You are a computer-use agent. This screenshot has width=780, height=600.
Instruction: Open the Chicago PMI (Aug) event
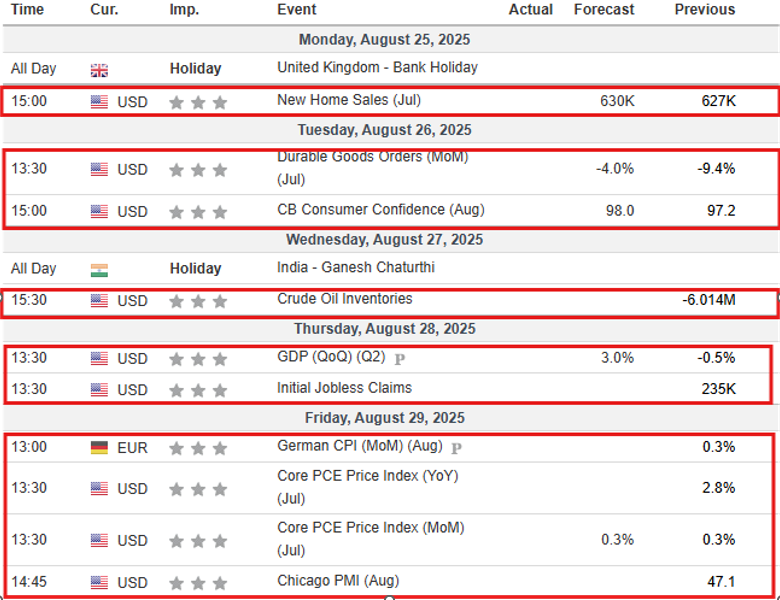[x=338, y=581]
